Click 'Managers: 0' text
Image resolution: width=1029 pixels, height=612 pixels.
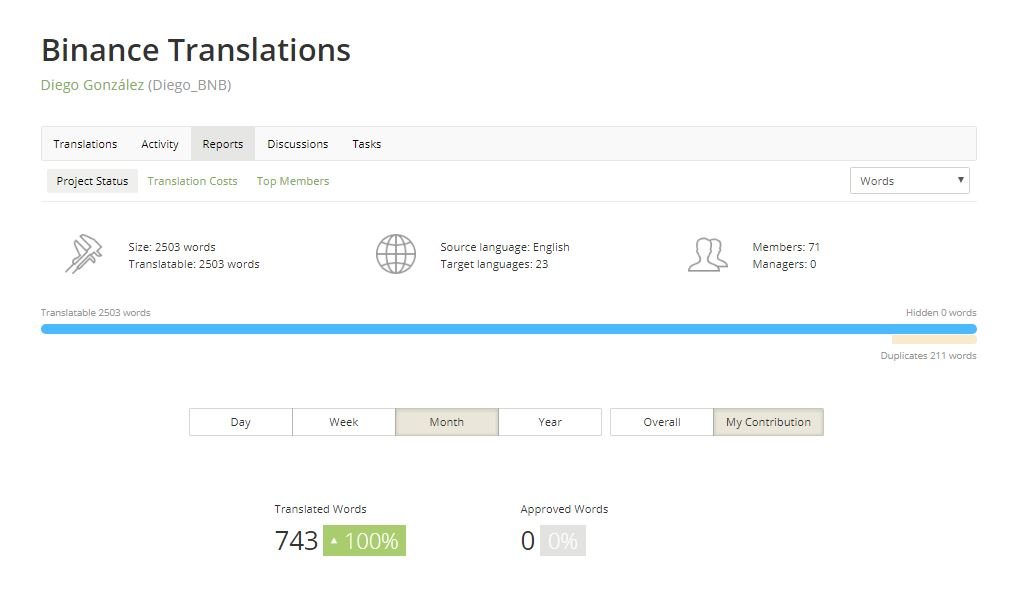pos(784,264)
